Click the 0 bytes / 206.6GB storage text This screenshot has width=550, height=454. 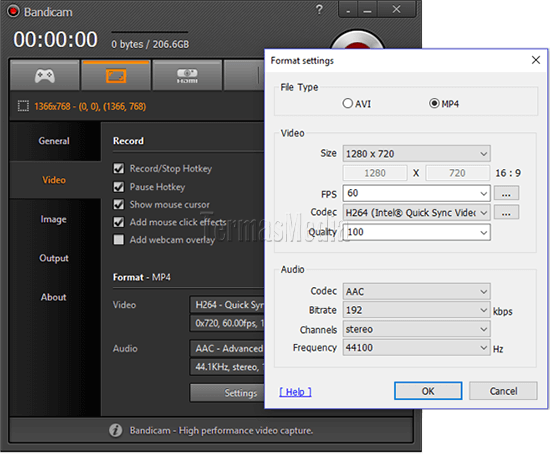[150, 44]
